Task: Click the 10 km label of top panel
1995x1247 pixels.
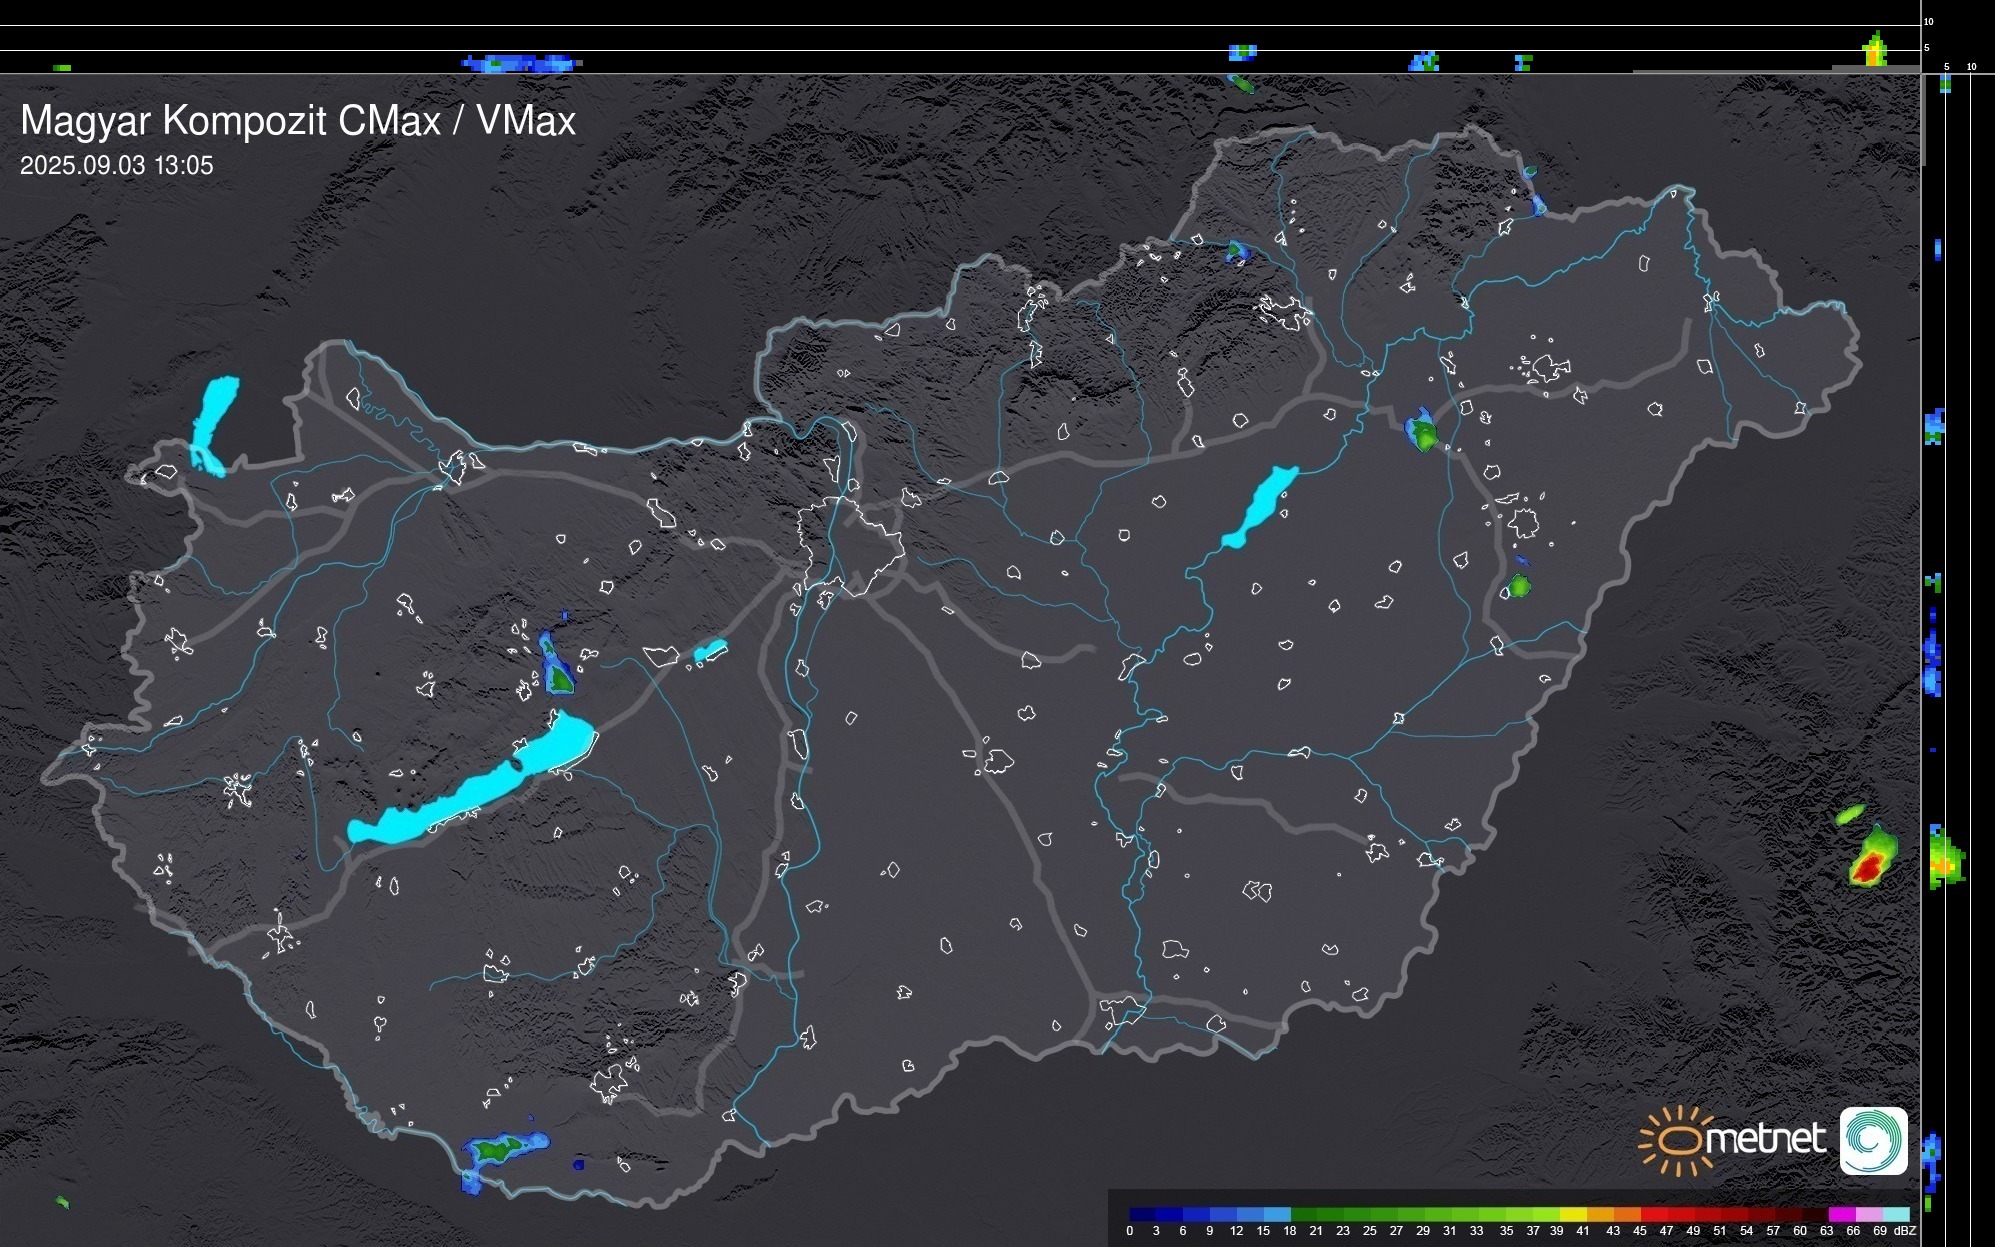Action: (1928, 21)
